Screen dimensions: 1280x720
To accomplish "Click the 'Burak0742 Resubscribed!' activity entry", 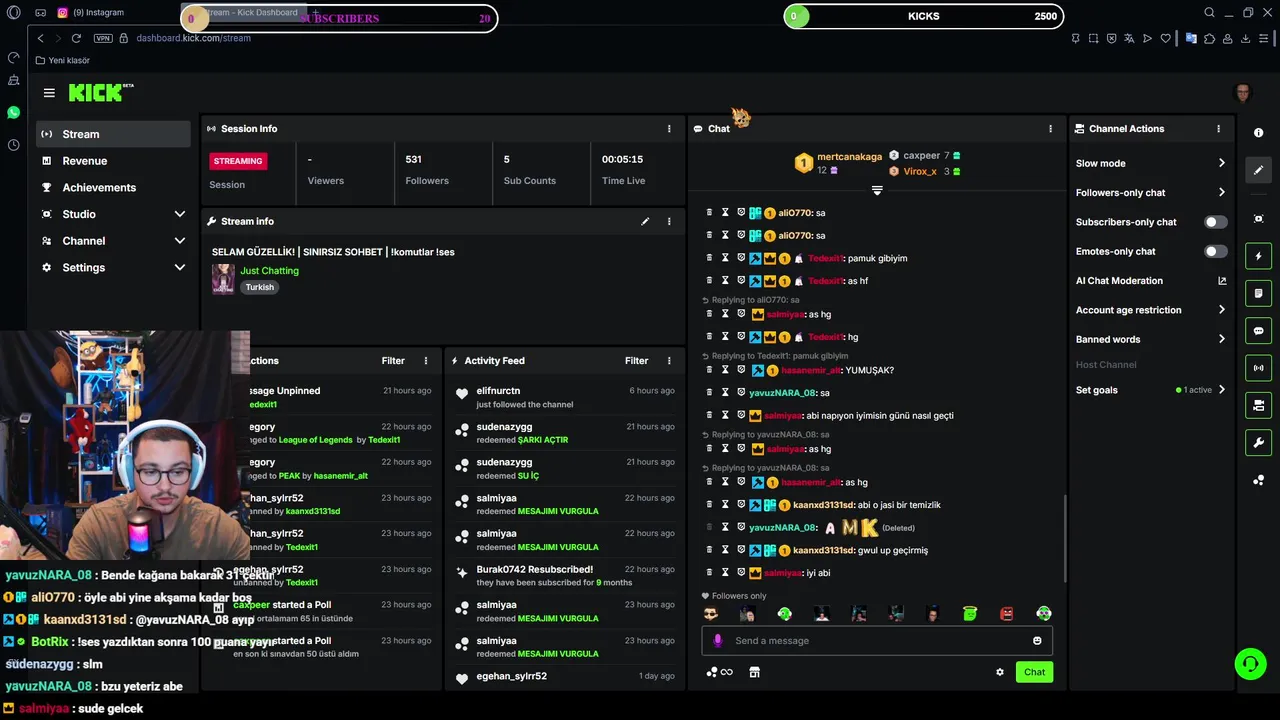I will (564, 576).
